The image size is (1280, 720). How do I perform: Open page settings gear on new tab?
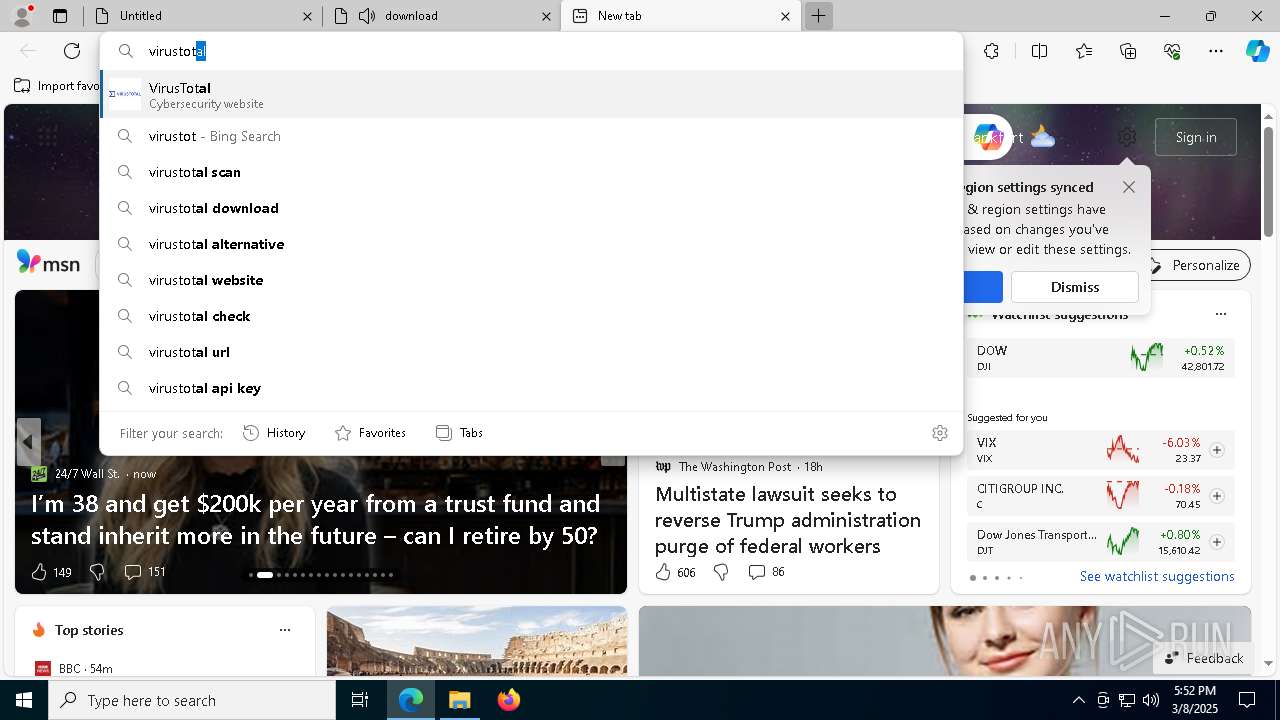(x=1127, y=137)
